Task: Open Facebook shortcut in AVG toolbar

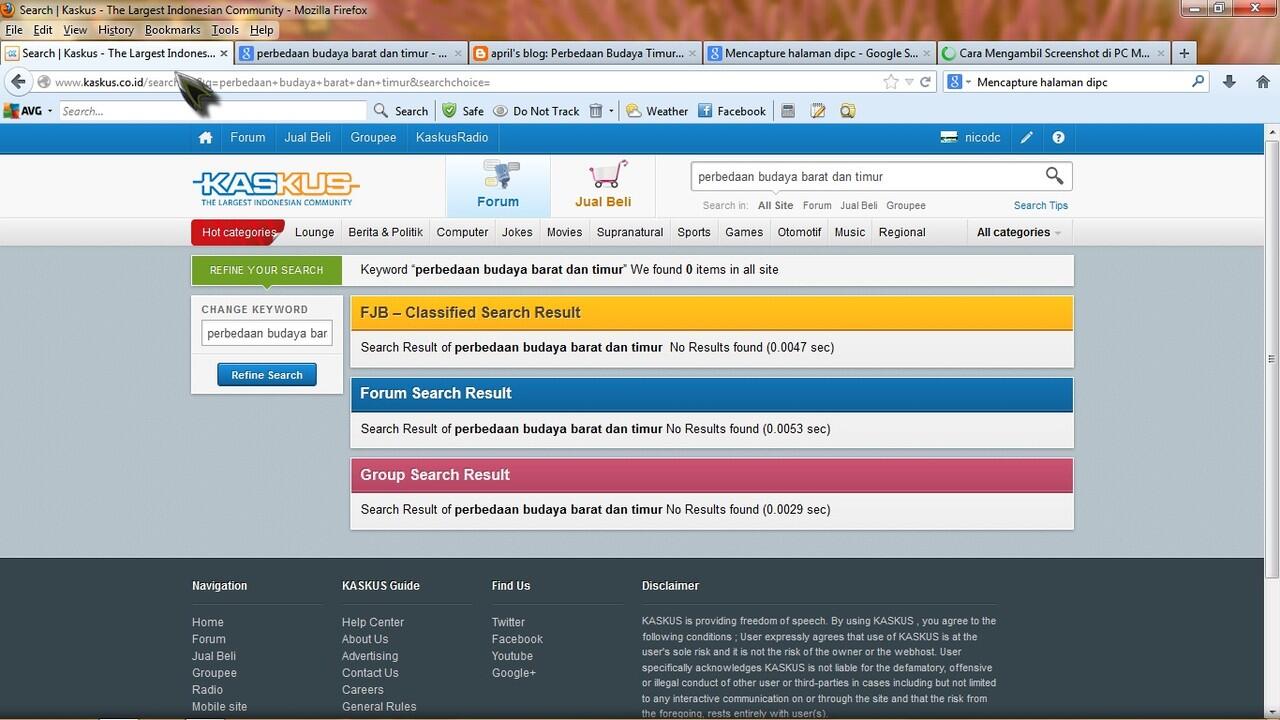Action: coord(732,111)
